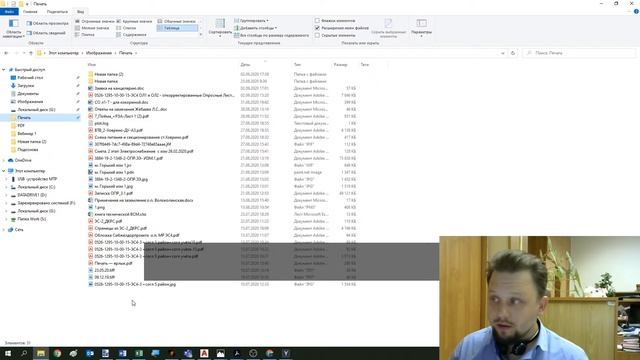The width and height of the screenshot is (640, 360).
Task: Select the file plot.log
Action: point(101,123)
